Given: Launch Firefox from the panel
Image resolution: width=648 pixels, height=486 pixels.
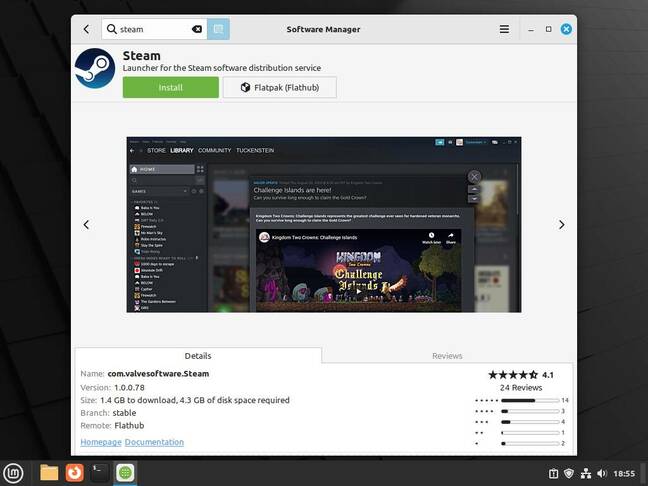Looking at the screenshot, I should [74, 473].
